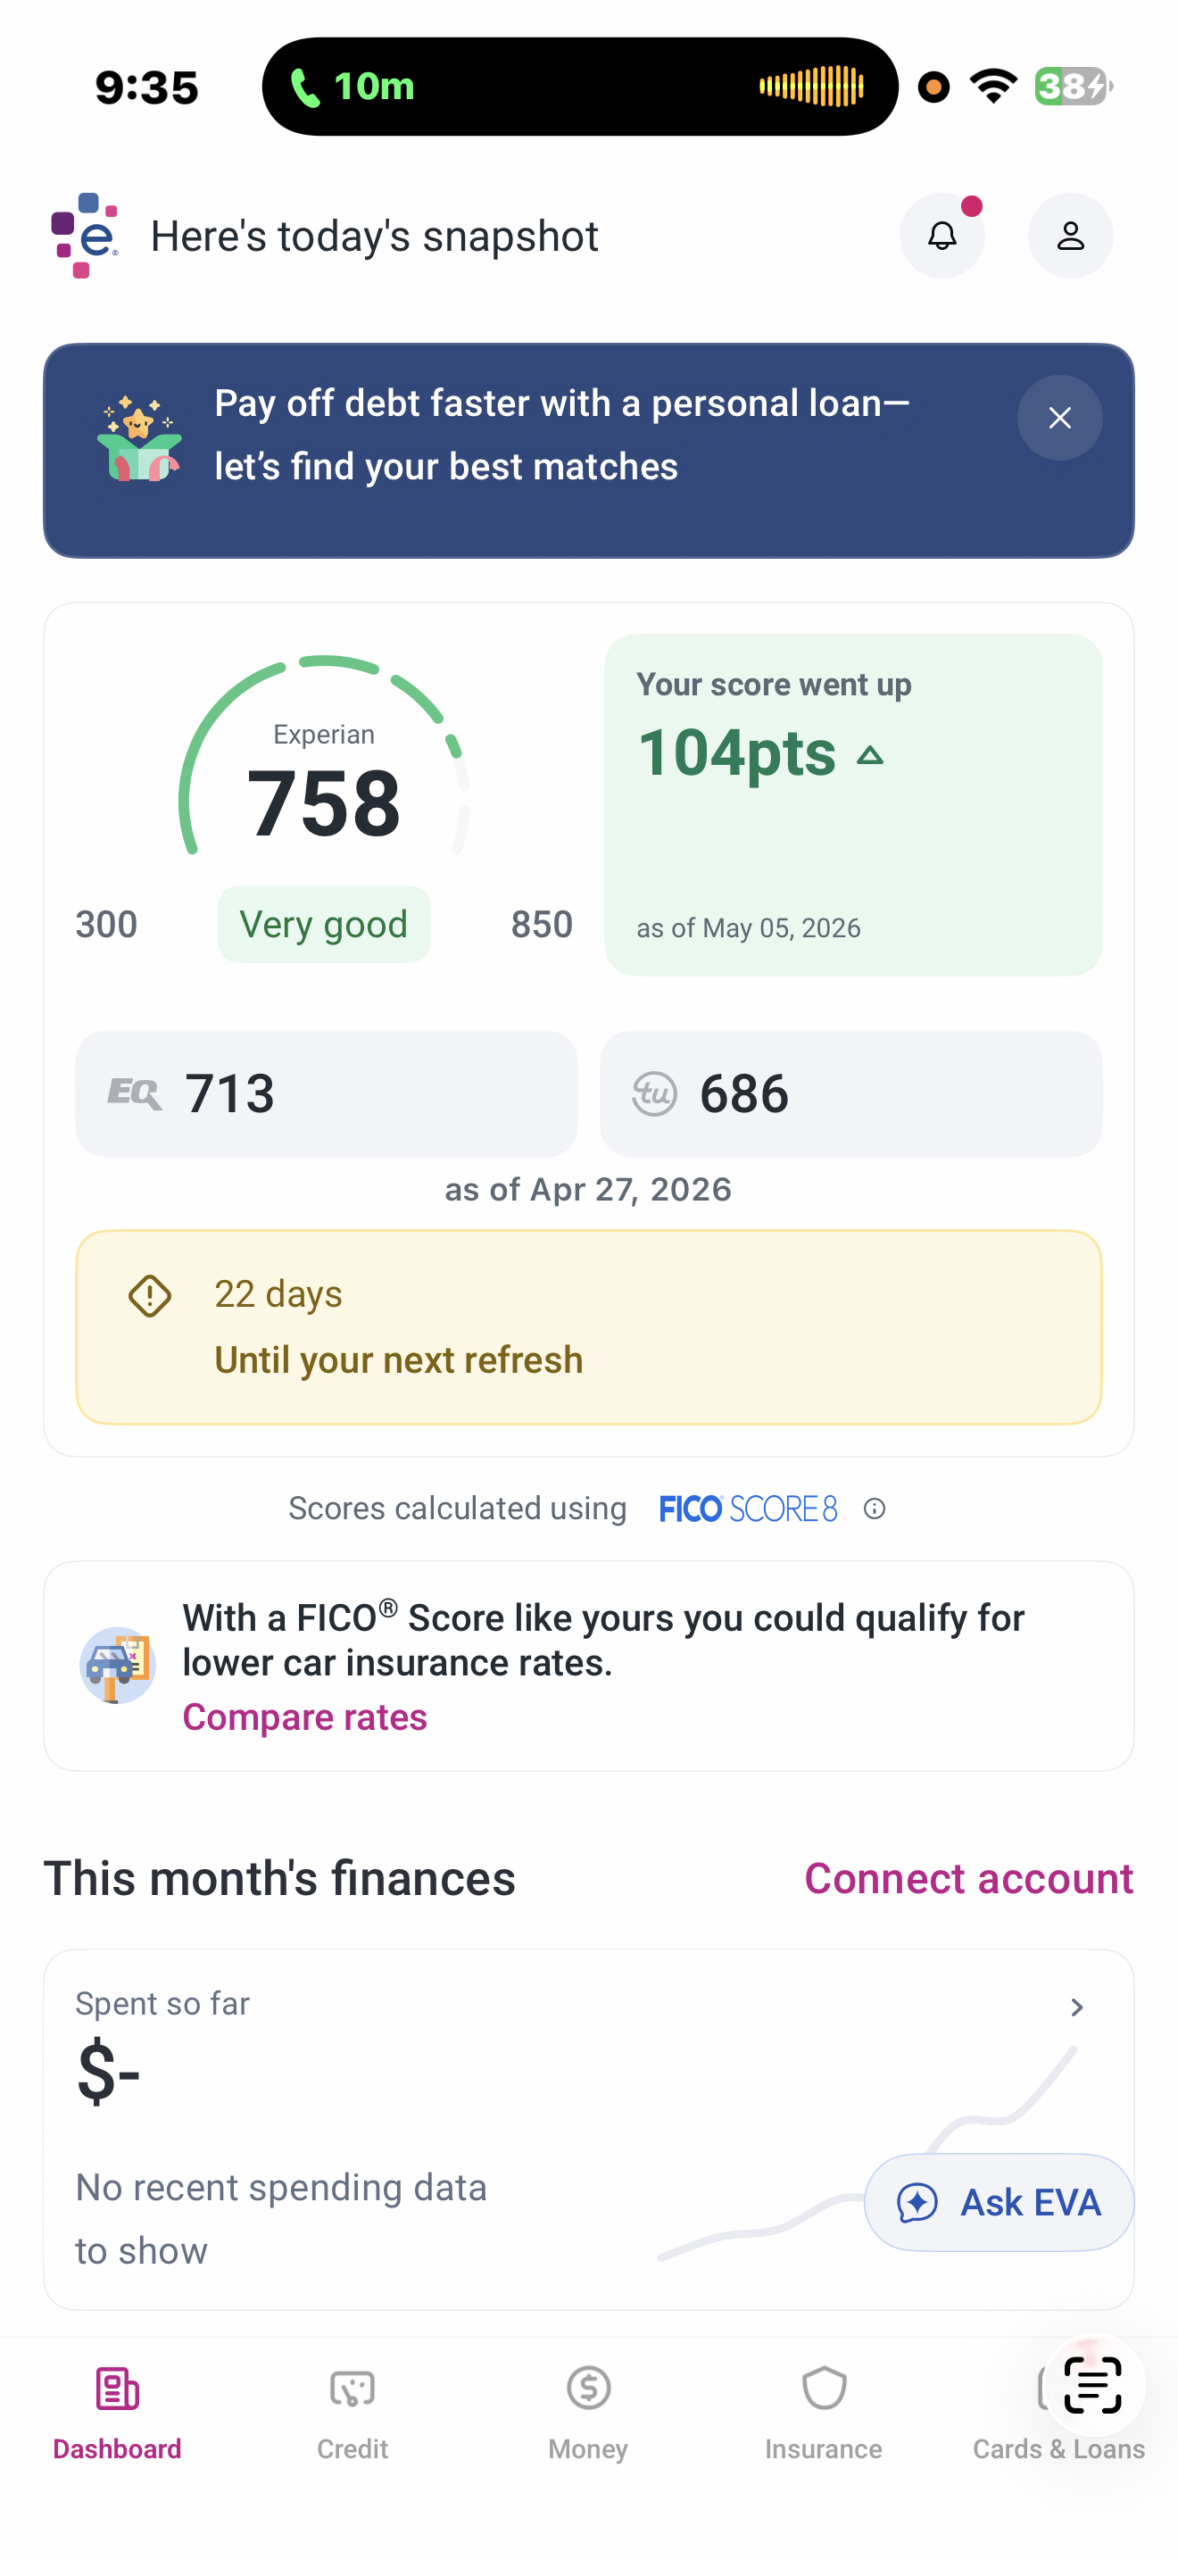Open the TransUnion 686 score tile
This screenshot has width=1178, height=2560.
(x=850, y=1094)
